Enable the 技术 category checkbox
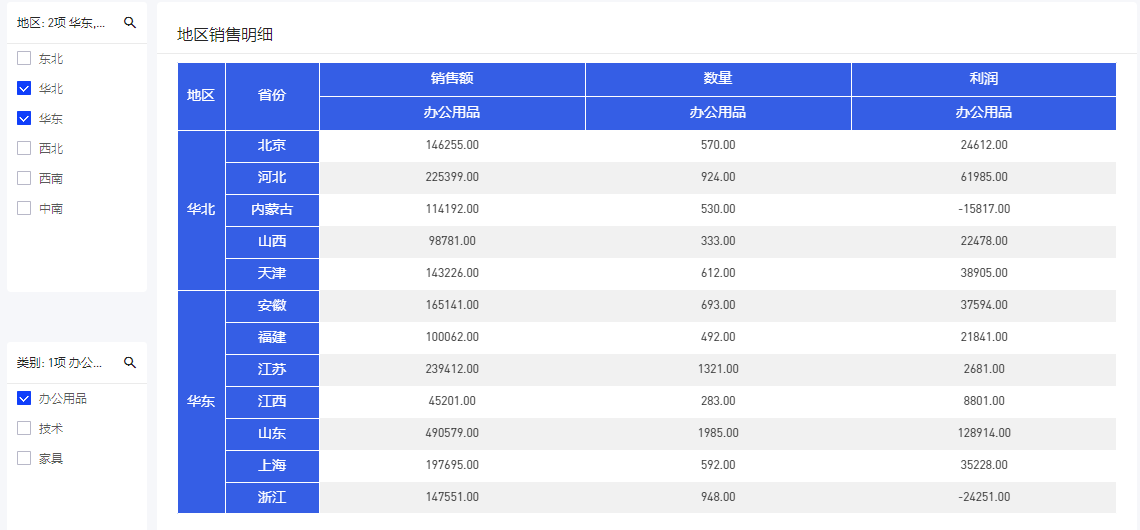Screen dimensions: 1140x530 tap(25, 429)
